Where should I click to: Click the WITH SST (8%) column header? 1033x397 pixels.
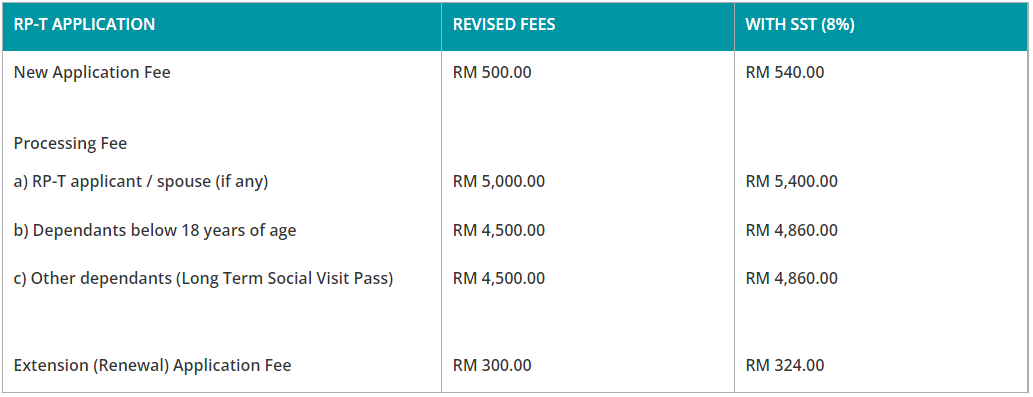(x=800, y=25)
